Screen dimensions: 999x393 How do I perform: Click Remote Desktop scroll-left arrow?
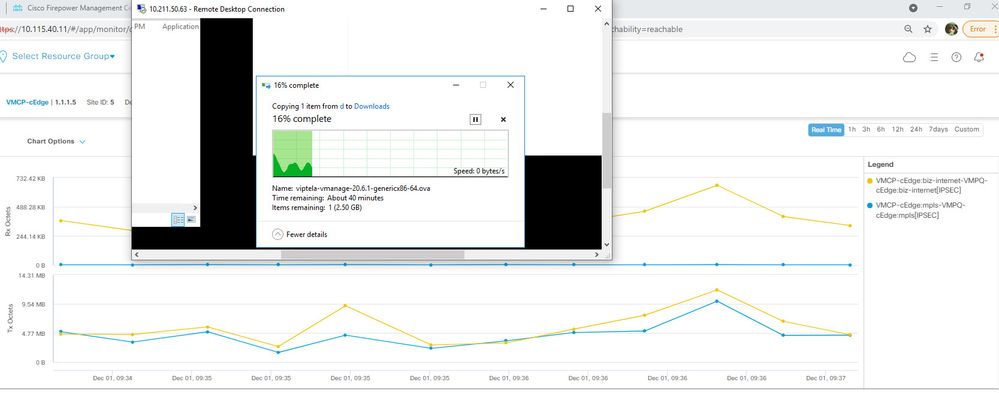click(137, 254)
